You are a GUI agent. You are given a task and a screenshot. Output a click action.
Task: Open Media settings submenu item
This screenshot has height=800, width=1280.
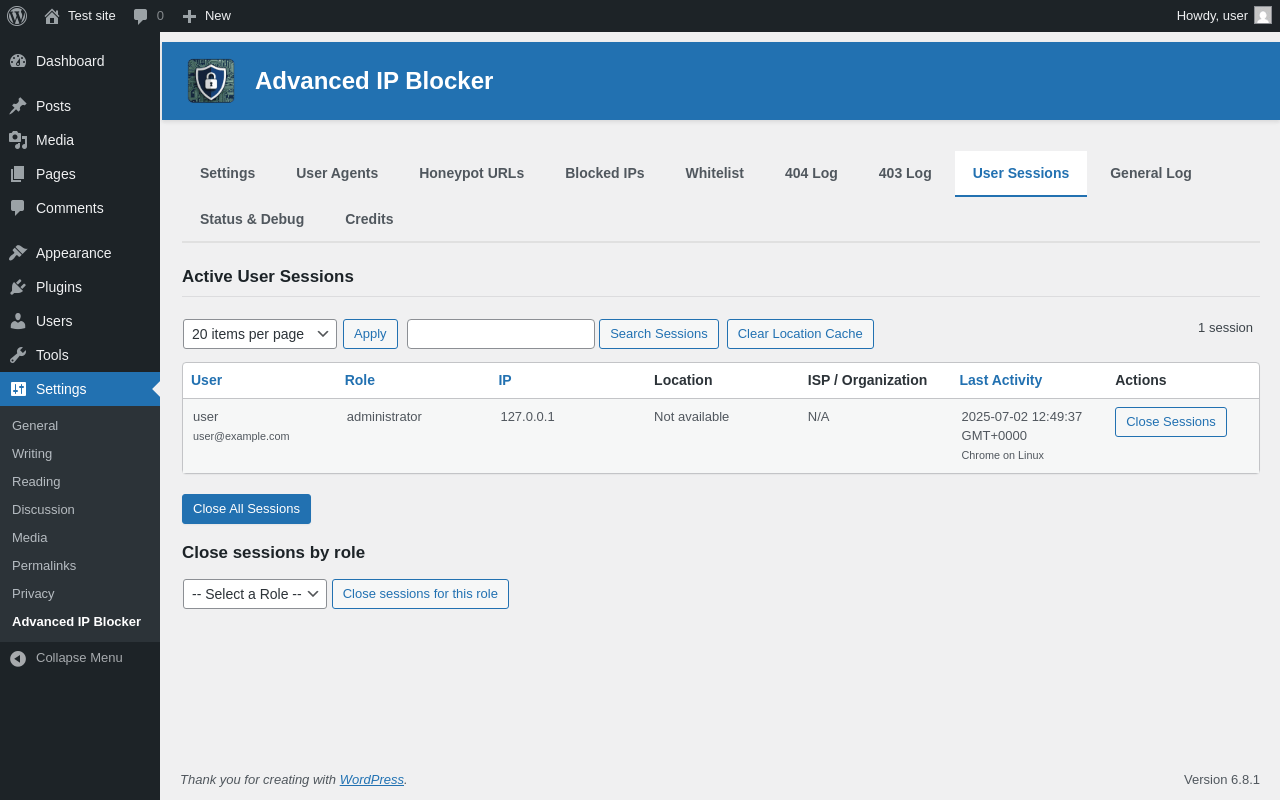pyautogui.click(x=29, y=537)
